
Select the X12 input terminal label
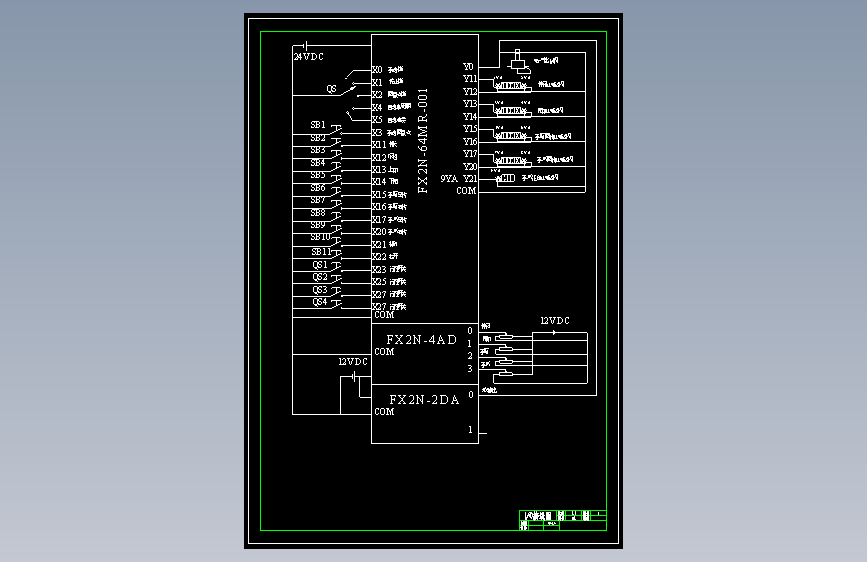(379, 158)
